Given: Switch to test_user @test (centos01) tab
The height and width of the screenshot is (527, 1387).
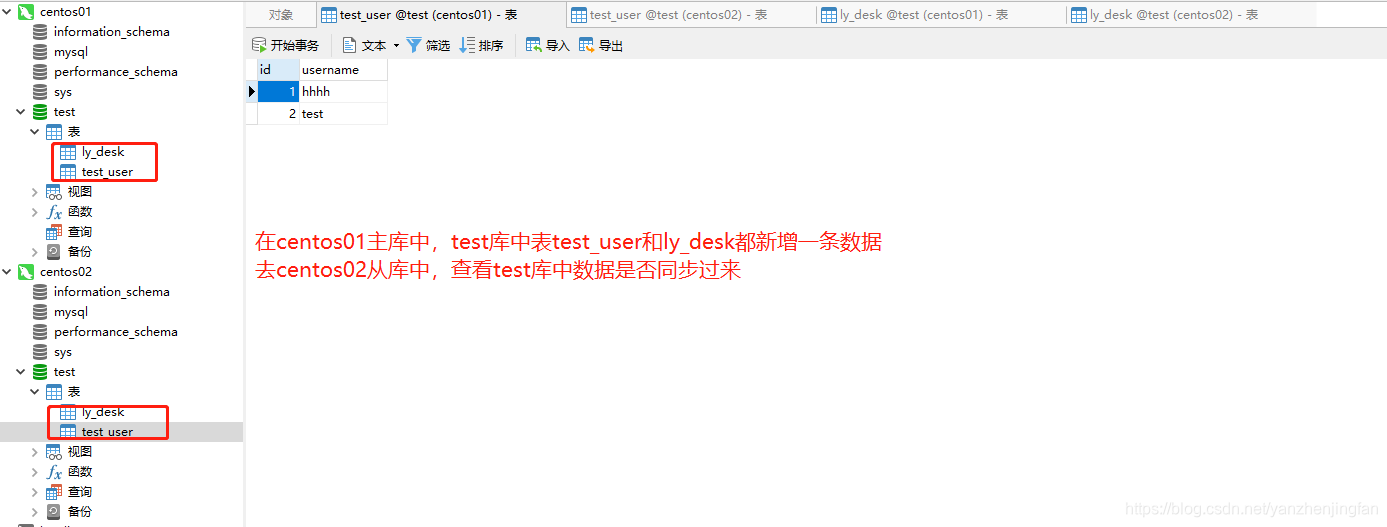Looking at the screenshot, I should 441,15.
